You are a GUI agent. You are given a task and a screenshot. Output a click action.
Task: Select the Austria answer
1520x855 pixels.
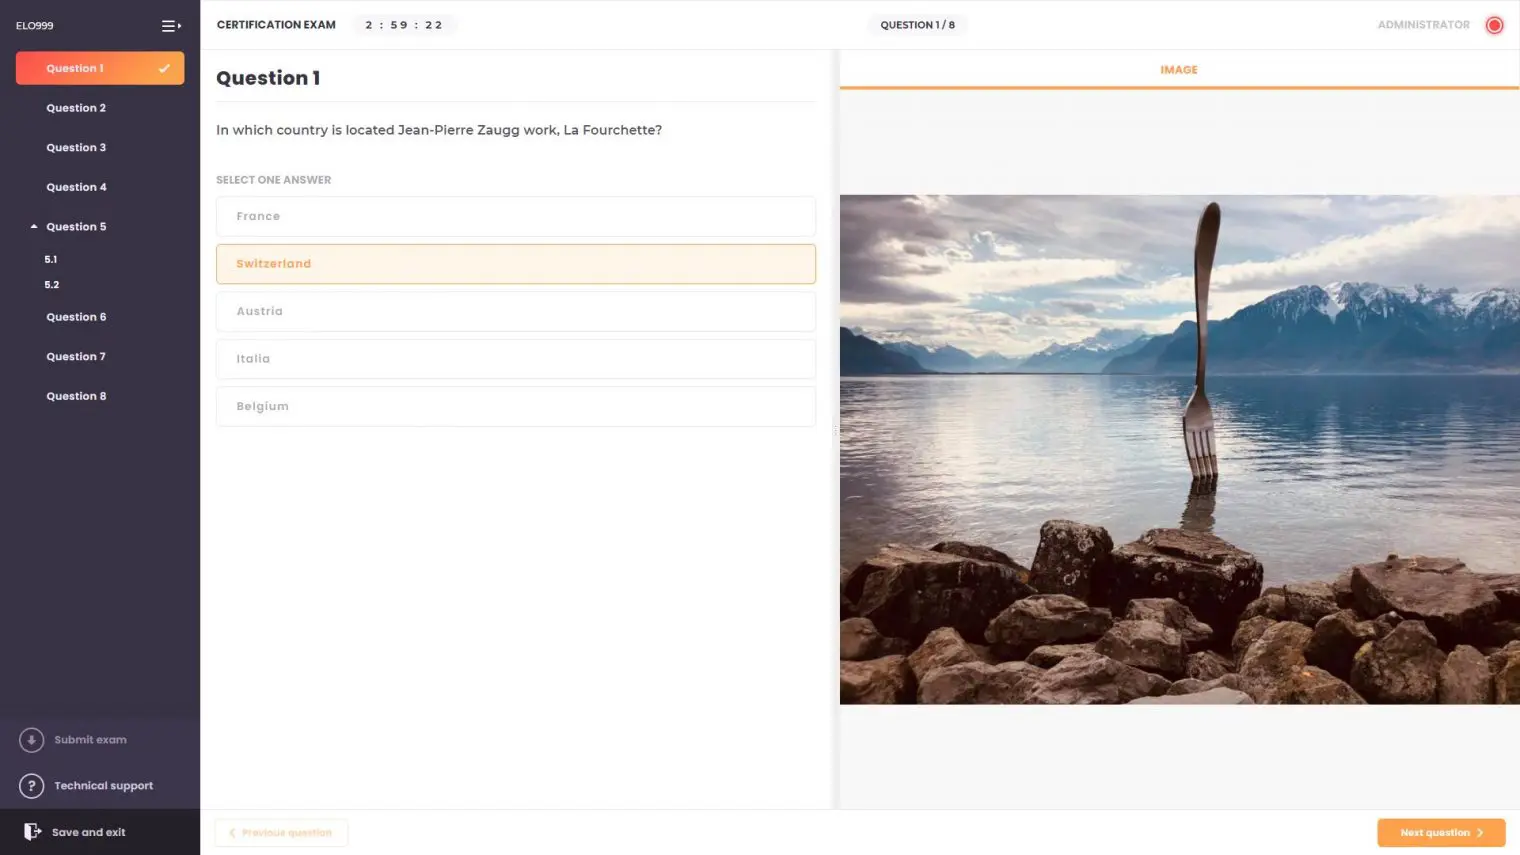click(x=516, y=311)
